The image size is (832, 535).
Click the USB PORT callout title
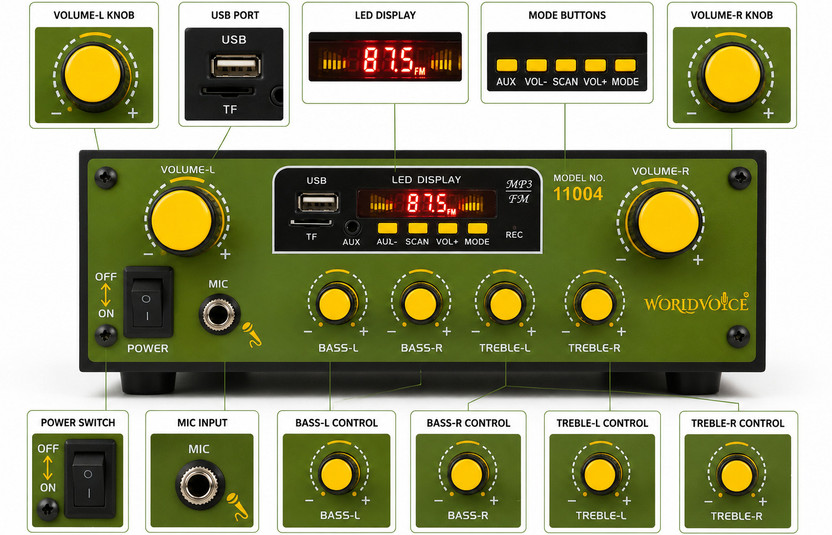pyautogui.click(x=235, y=15)
